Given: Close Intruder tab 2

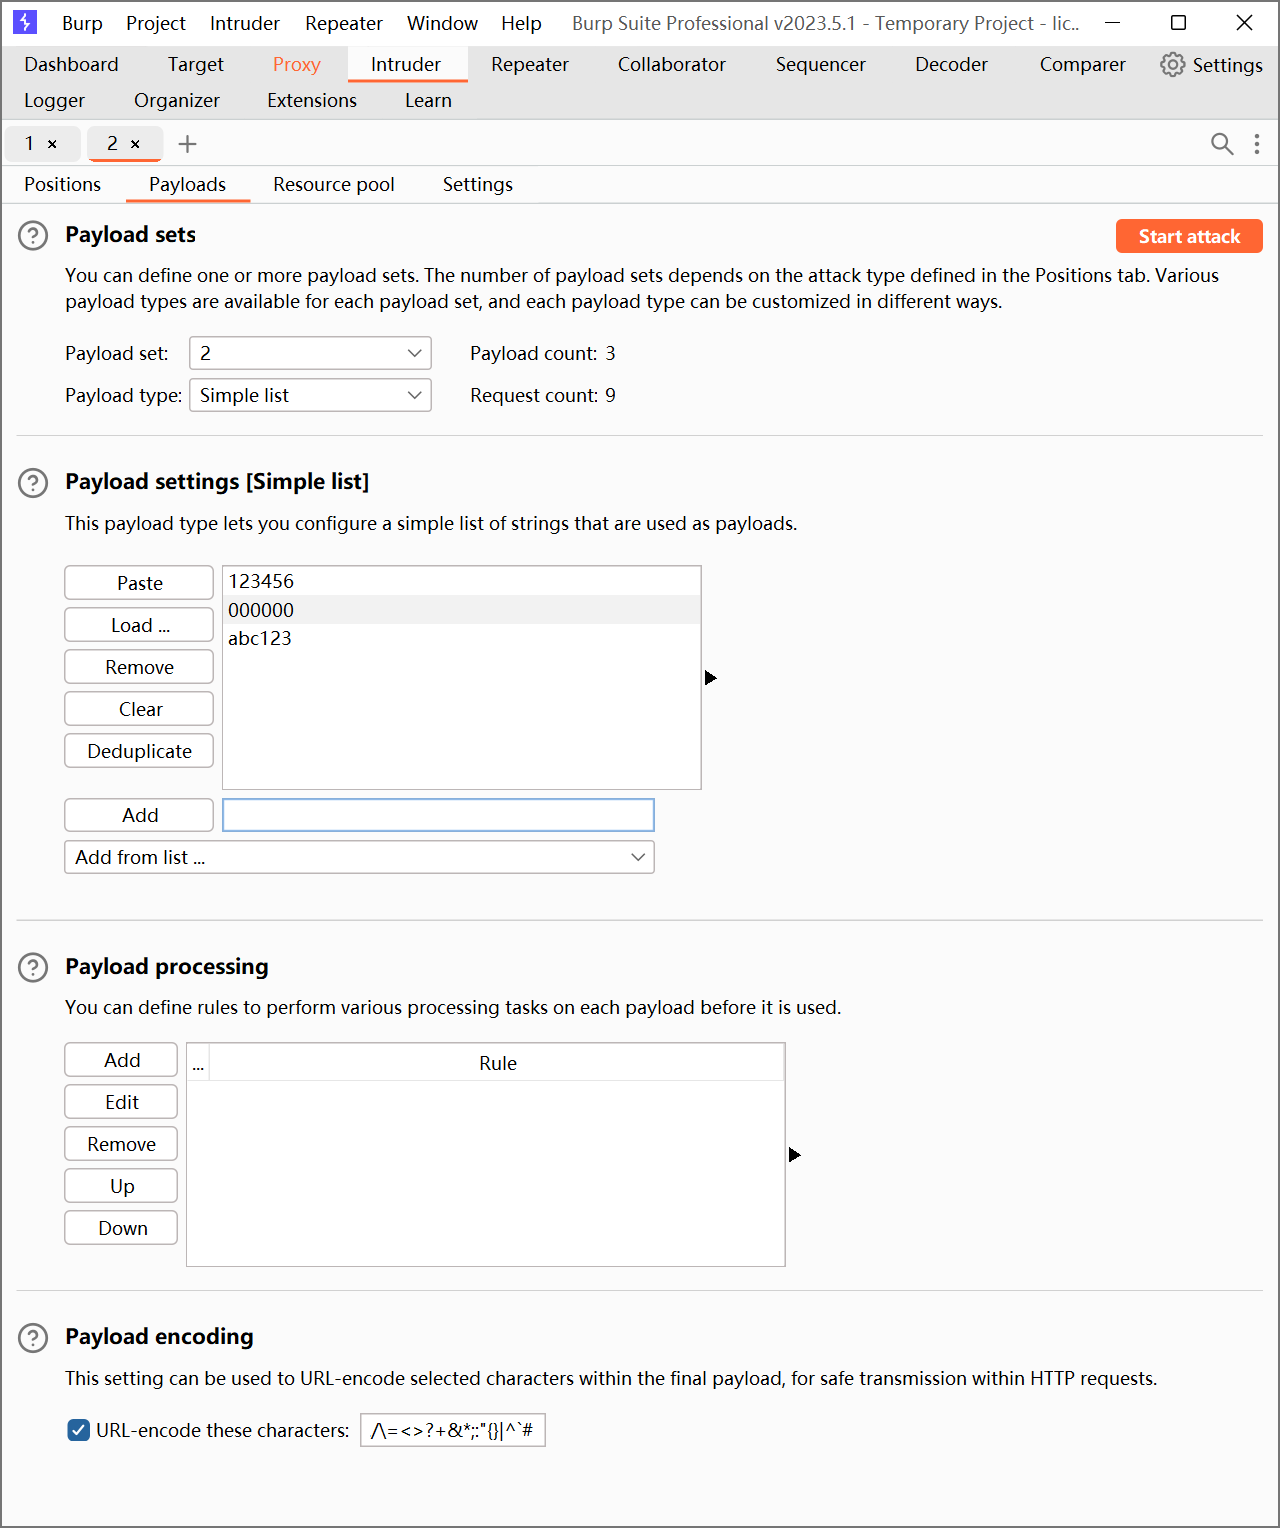Looking at the screenshot, I should point(135,144).
